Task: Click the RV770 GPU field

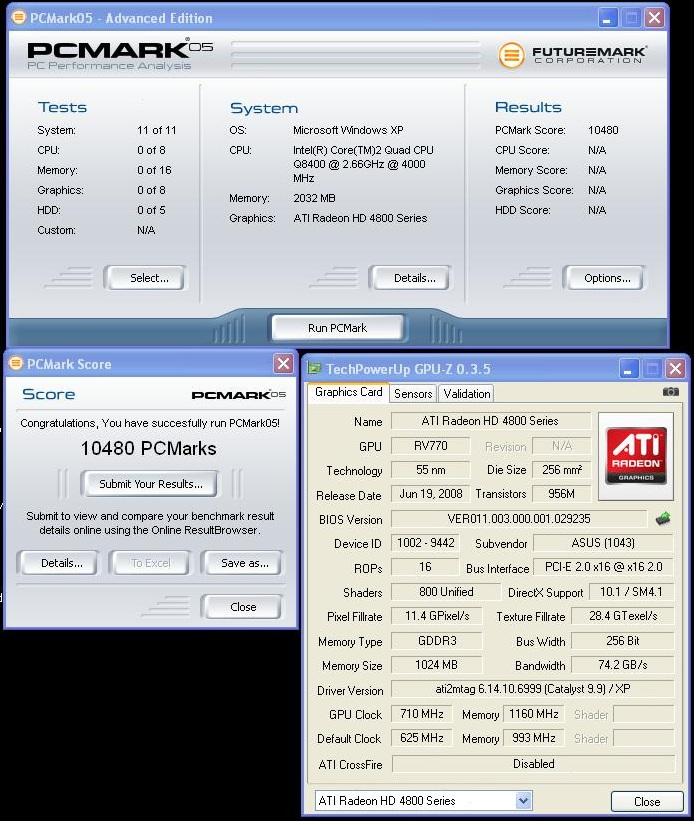Action: coord(430,446)
